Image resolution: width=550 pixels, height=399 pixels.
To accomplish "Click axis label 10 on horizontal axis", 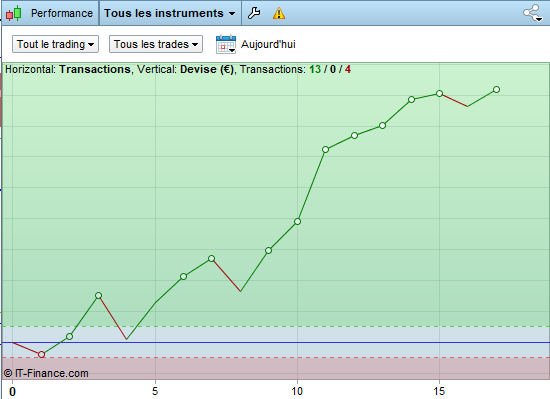I will pos(297,391).
